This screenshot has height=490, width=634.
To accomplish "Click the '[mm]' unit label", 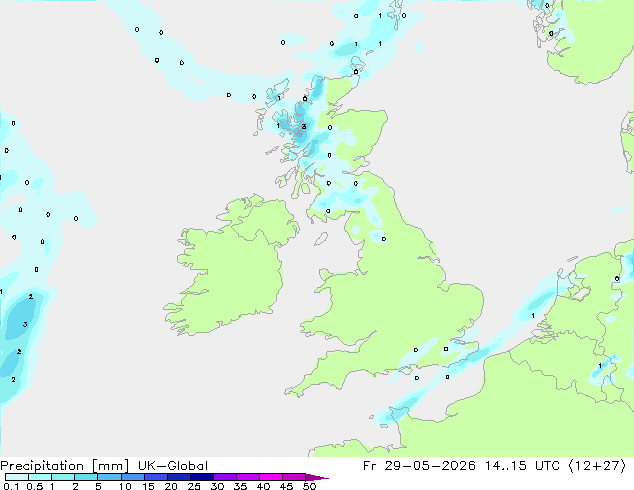I will coord(111,466).
